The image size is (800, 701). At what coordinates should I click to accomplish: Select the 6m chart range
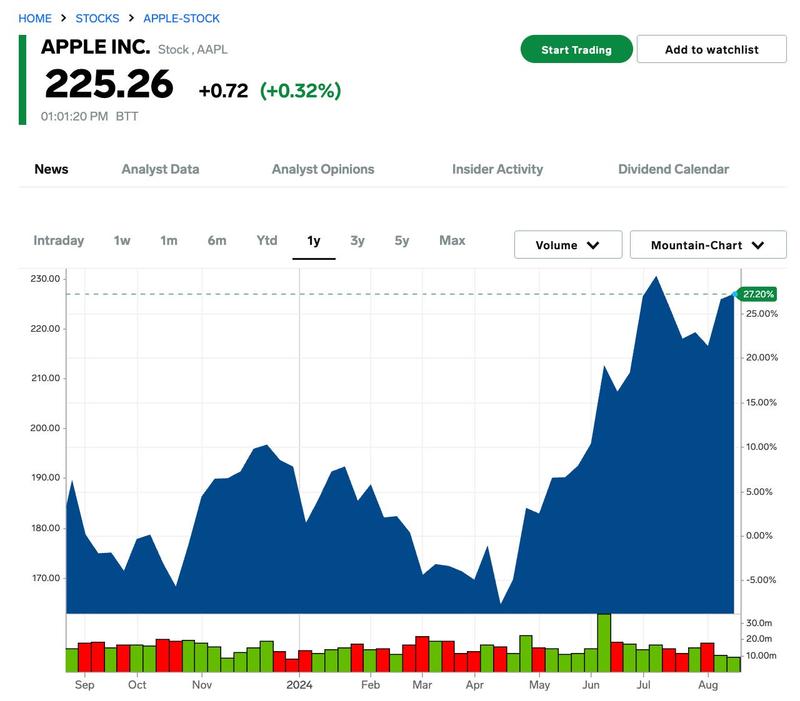[x=217, y=240]
